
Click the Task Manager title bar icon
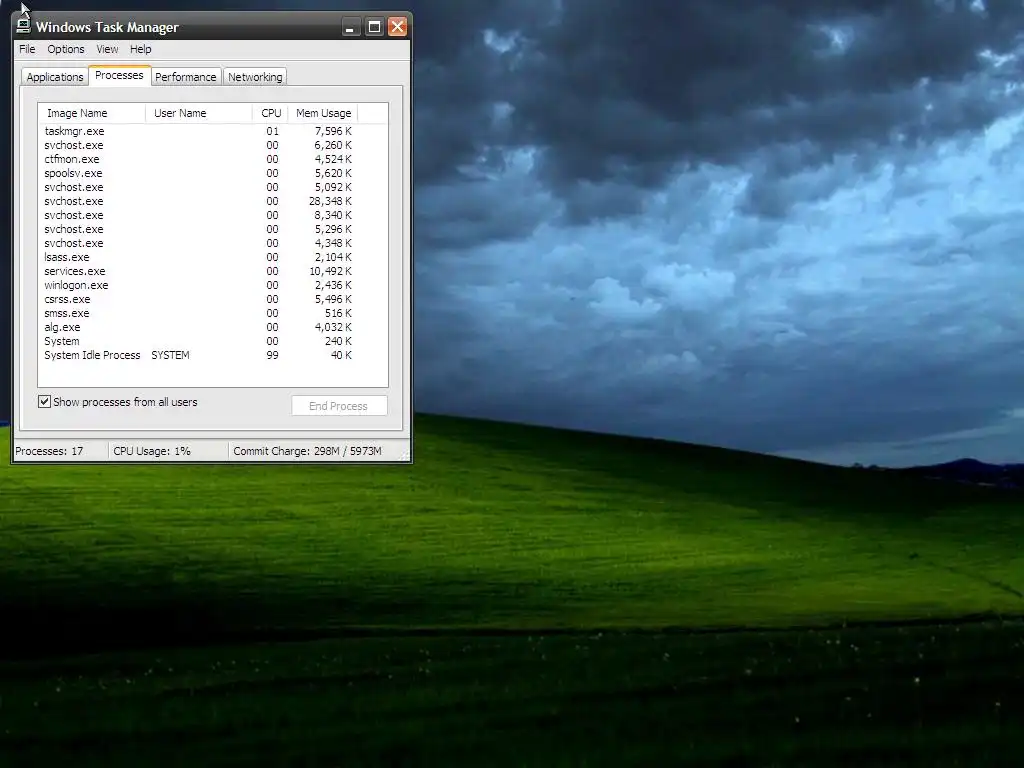24,25
